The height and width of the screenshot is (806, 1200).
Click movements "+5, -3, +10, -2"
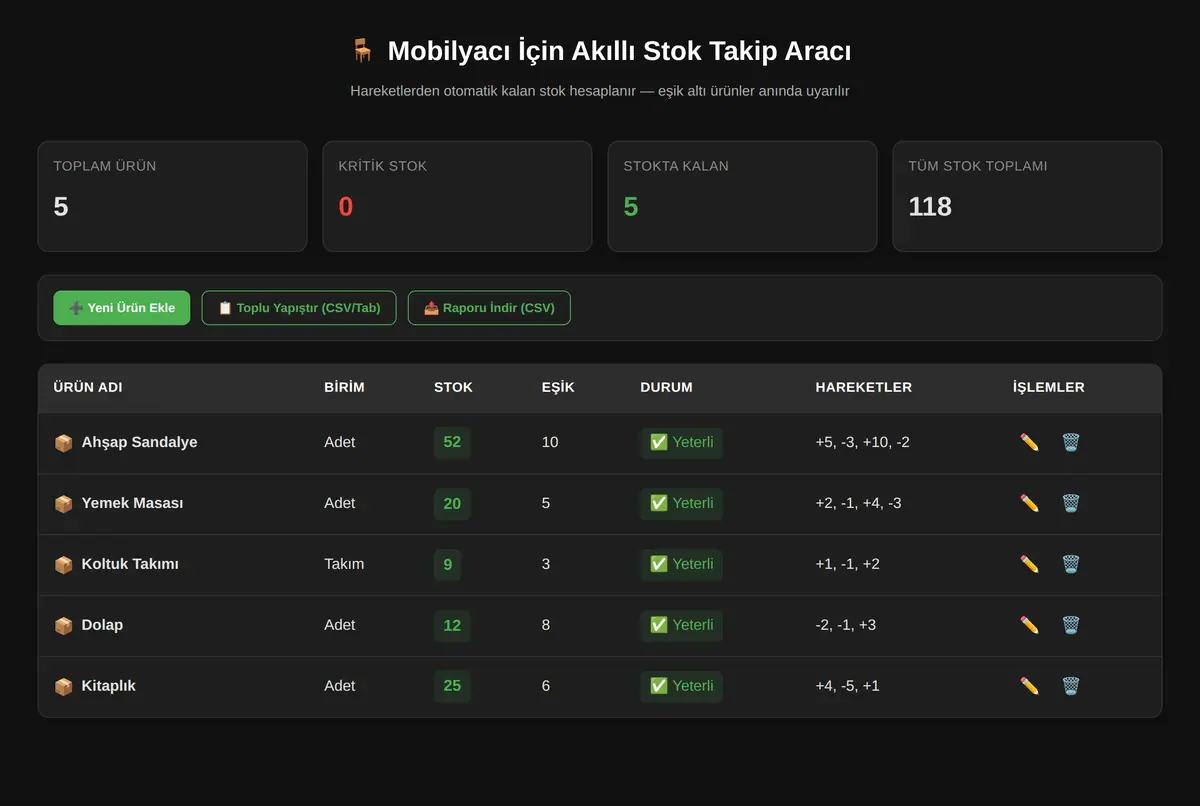coord(862,442)
